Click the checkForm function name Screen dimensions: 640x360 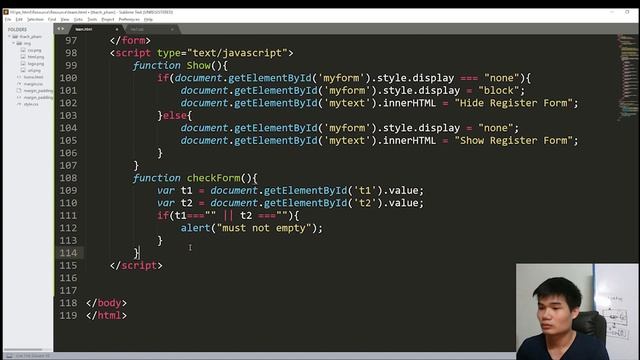pos(213,178)
